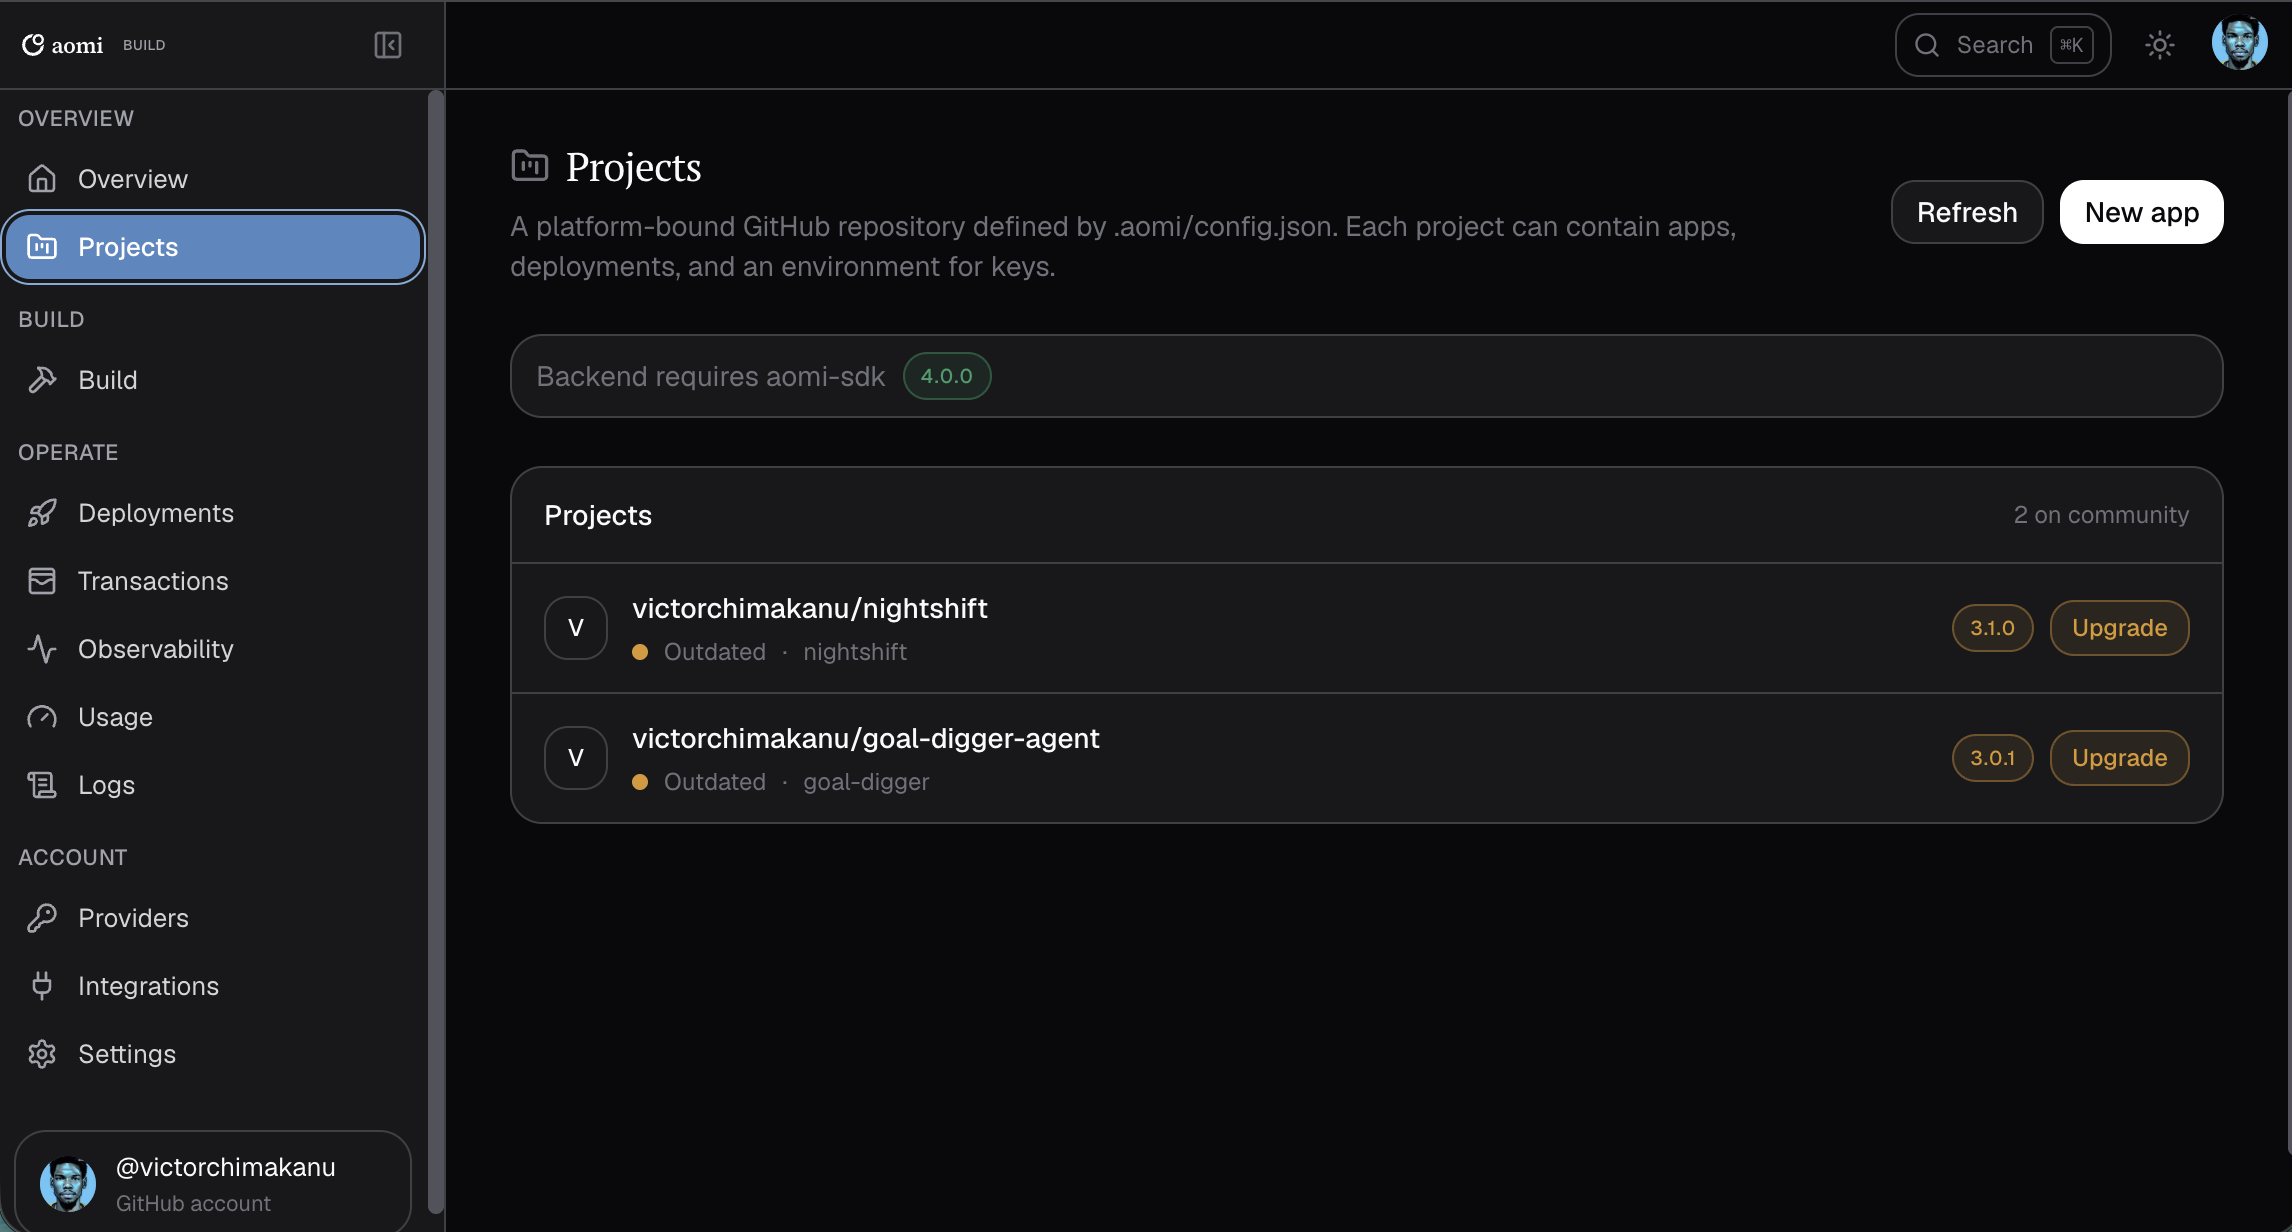
Task: Click the Outdated status dot for nightshift
Action: [640, 652]
